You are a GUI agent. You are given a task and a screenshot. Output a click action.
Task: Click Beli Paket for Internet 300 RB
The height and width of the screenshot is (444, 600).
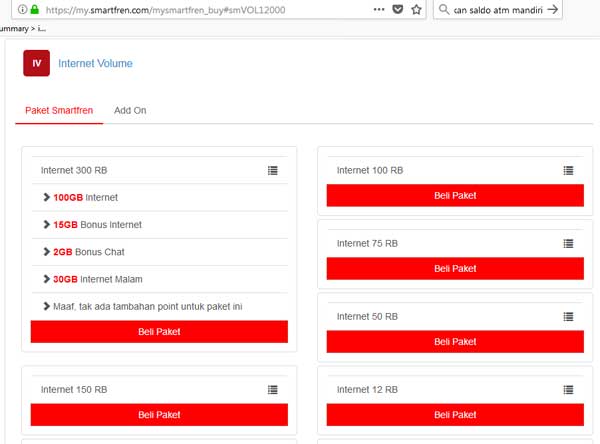pos(159,331)
